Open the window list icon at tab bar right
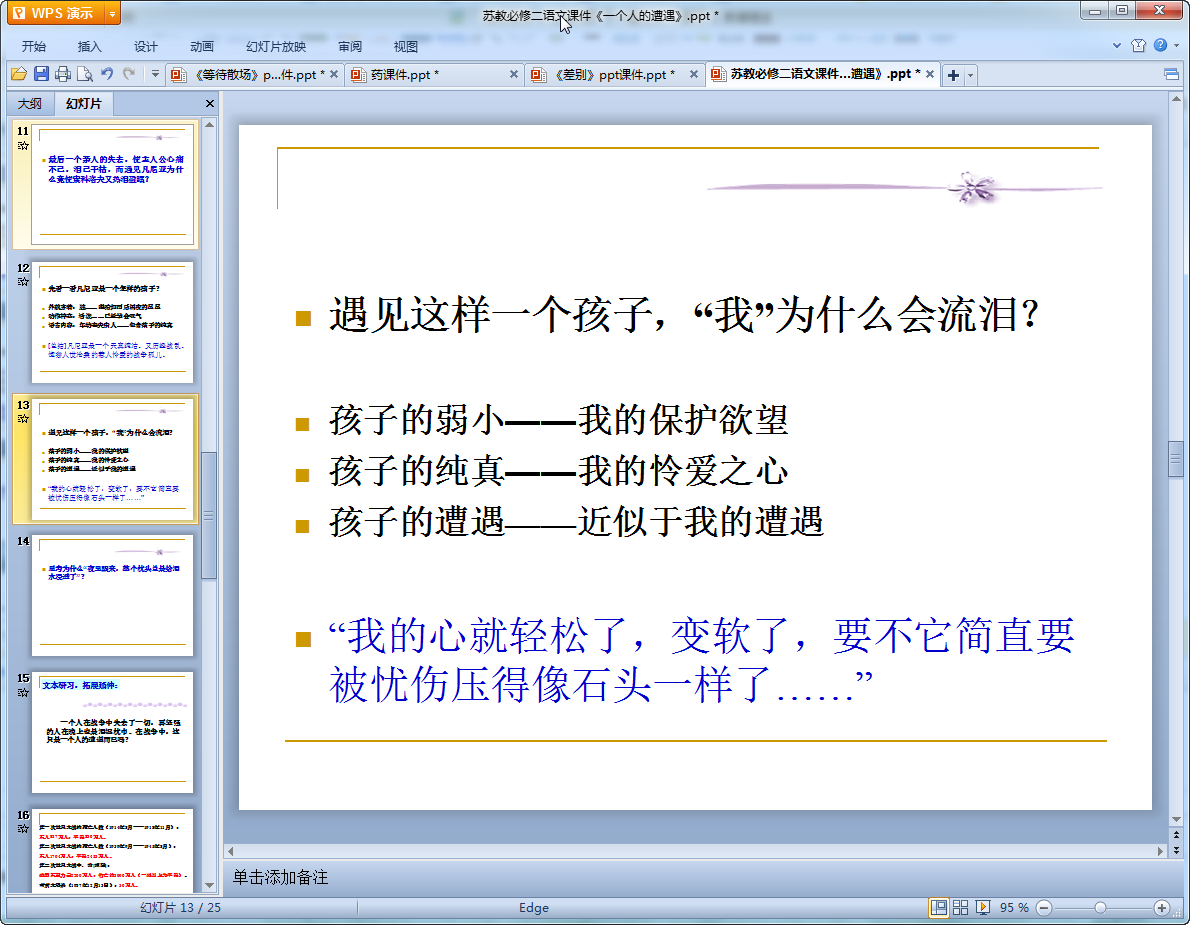1190x925 pixels. [x=1172, y=74]
